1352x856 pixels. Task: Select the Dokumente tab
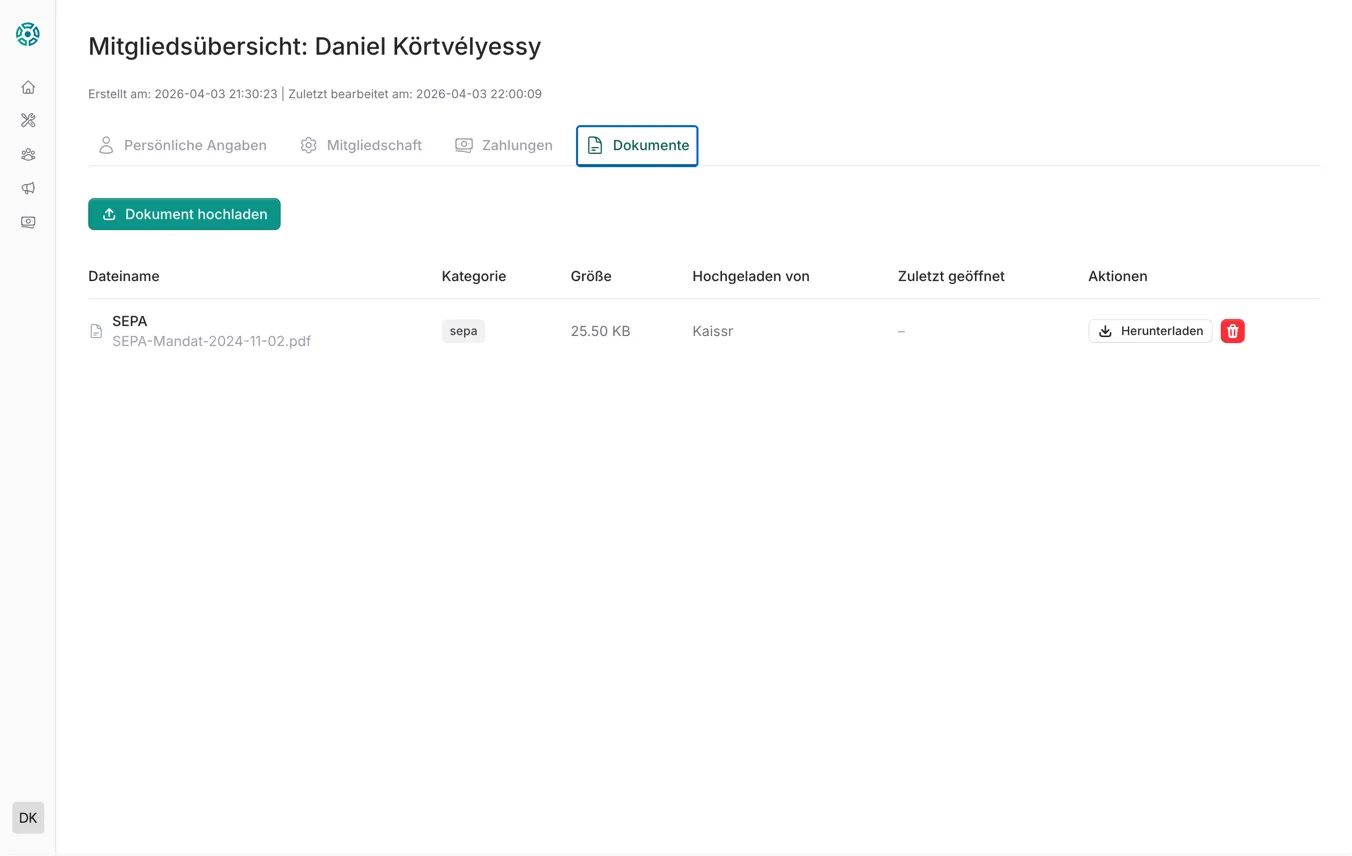point(637,145)
